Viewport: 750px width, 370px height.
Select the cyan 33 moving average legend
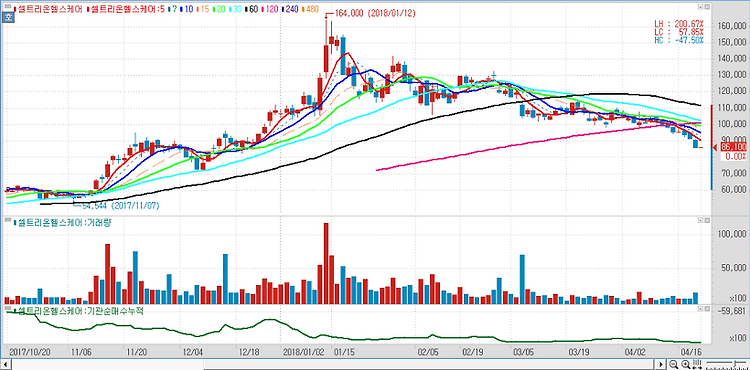pyautogui.click(x=236, y=9)
